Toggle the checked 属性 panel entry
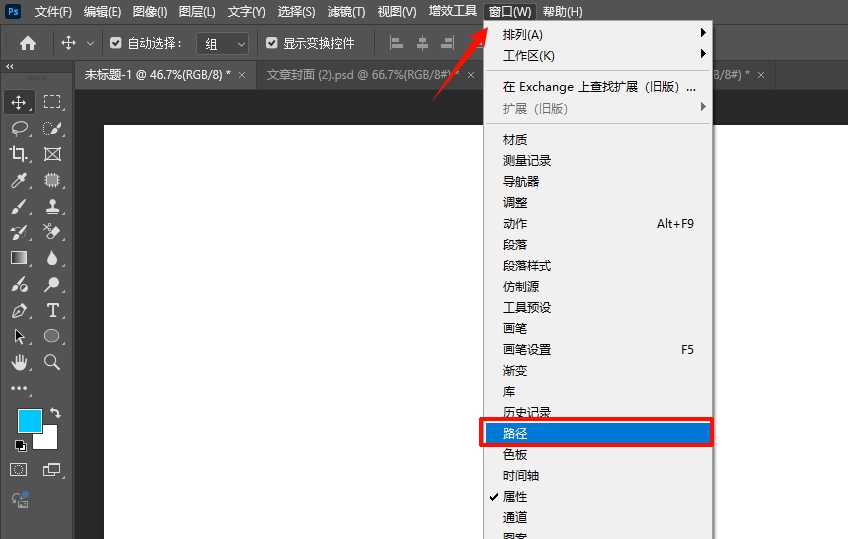 point(598,496)
